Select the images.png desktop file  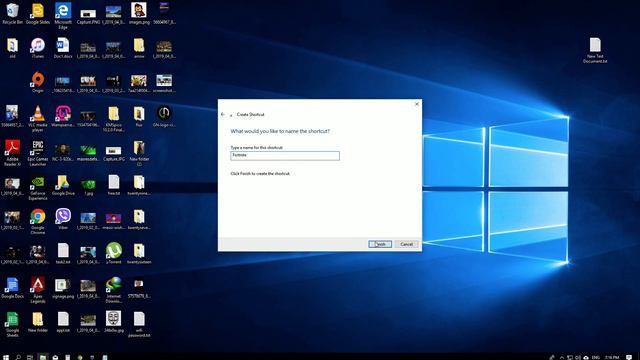139,13
